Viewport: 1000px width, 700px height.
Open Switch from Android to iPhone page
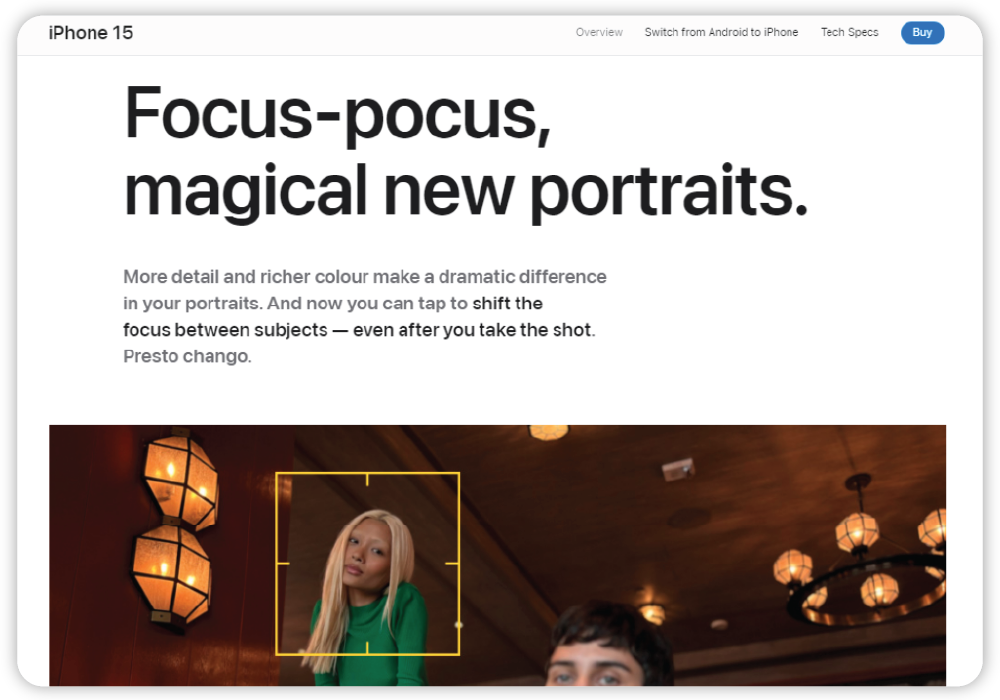click(721, 33)
